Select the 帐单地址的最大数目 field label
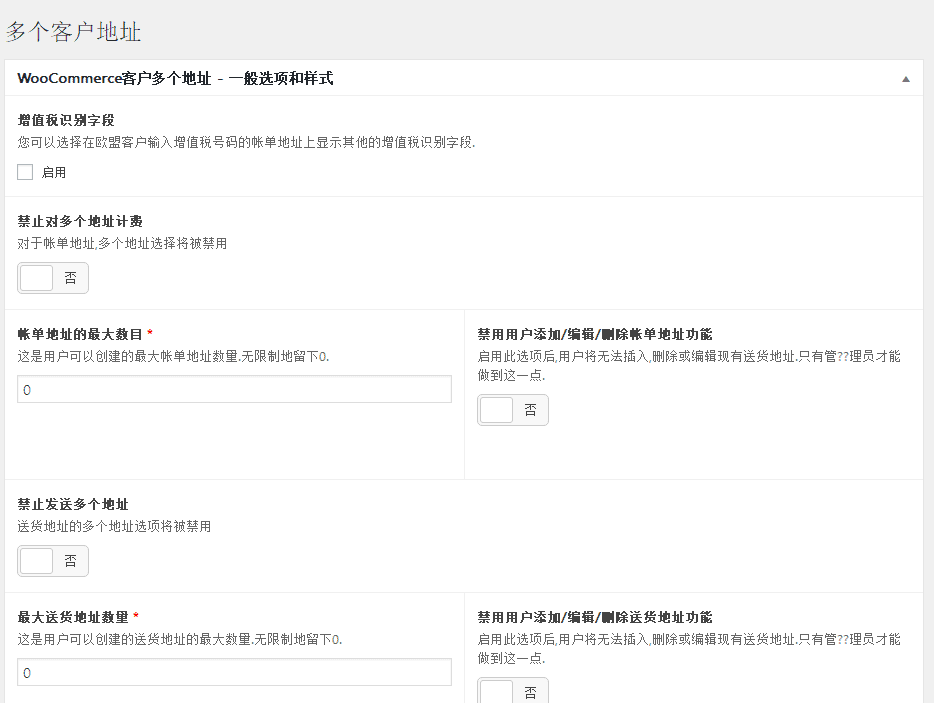This screenshot has height=703, width=934. [80, 334]
